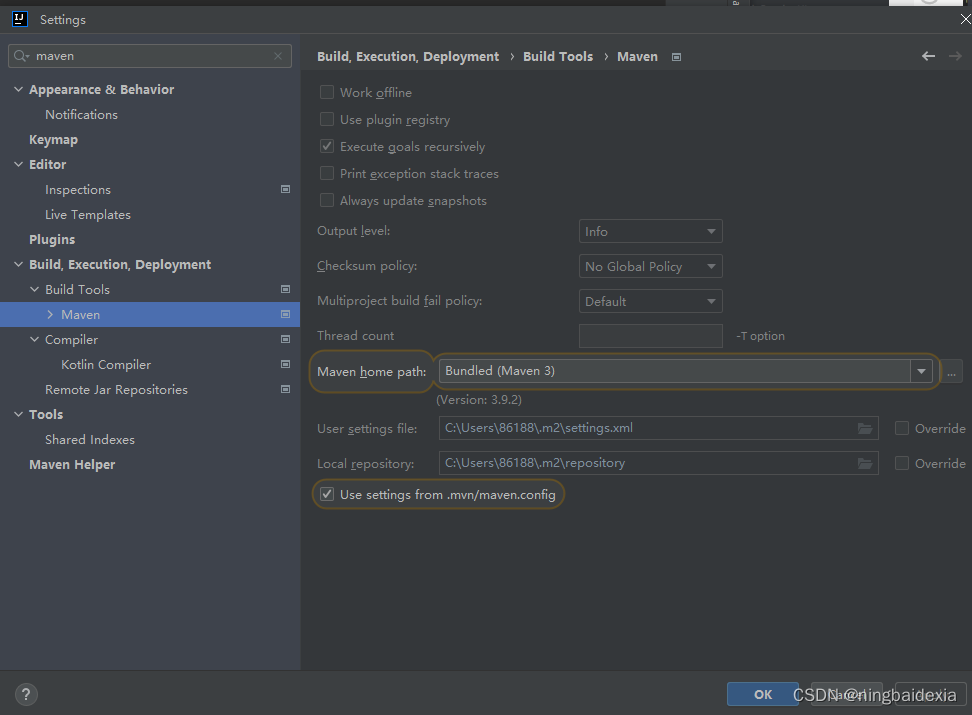
Task: Click project settings icon on Kotlin Compiler row
Action: click(285, 364)
